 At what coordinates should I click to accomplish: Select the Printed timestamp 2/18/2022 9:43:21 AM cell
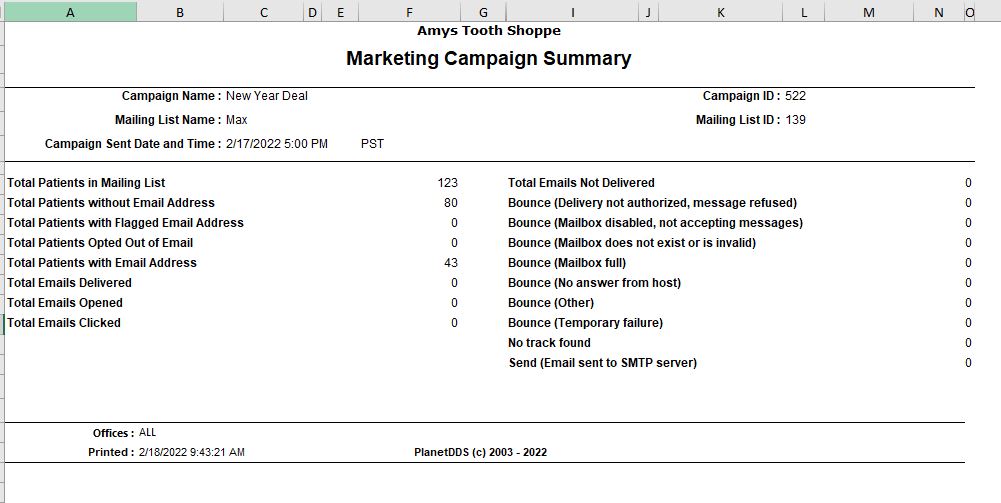tap(192, 452)
